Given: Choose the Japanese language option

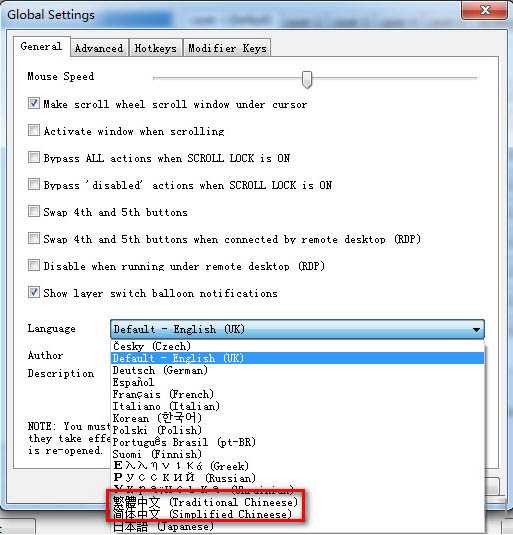Looking at the screenshot, I should click(x=297, y=526).
